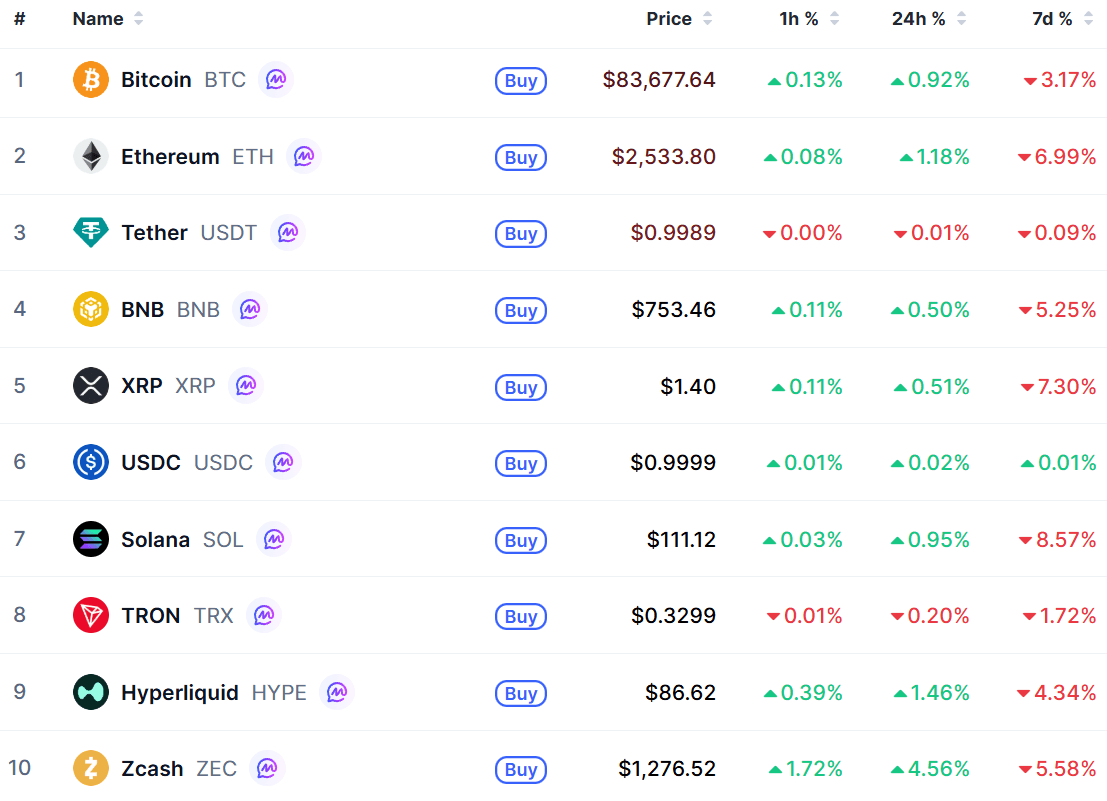Click the Buy button for Bitcoin
This screenshot has width=1107, height=801.
(521, 80)
